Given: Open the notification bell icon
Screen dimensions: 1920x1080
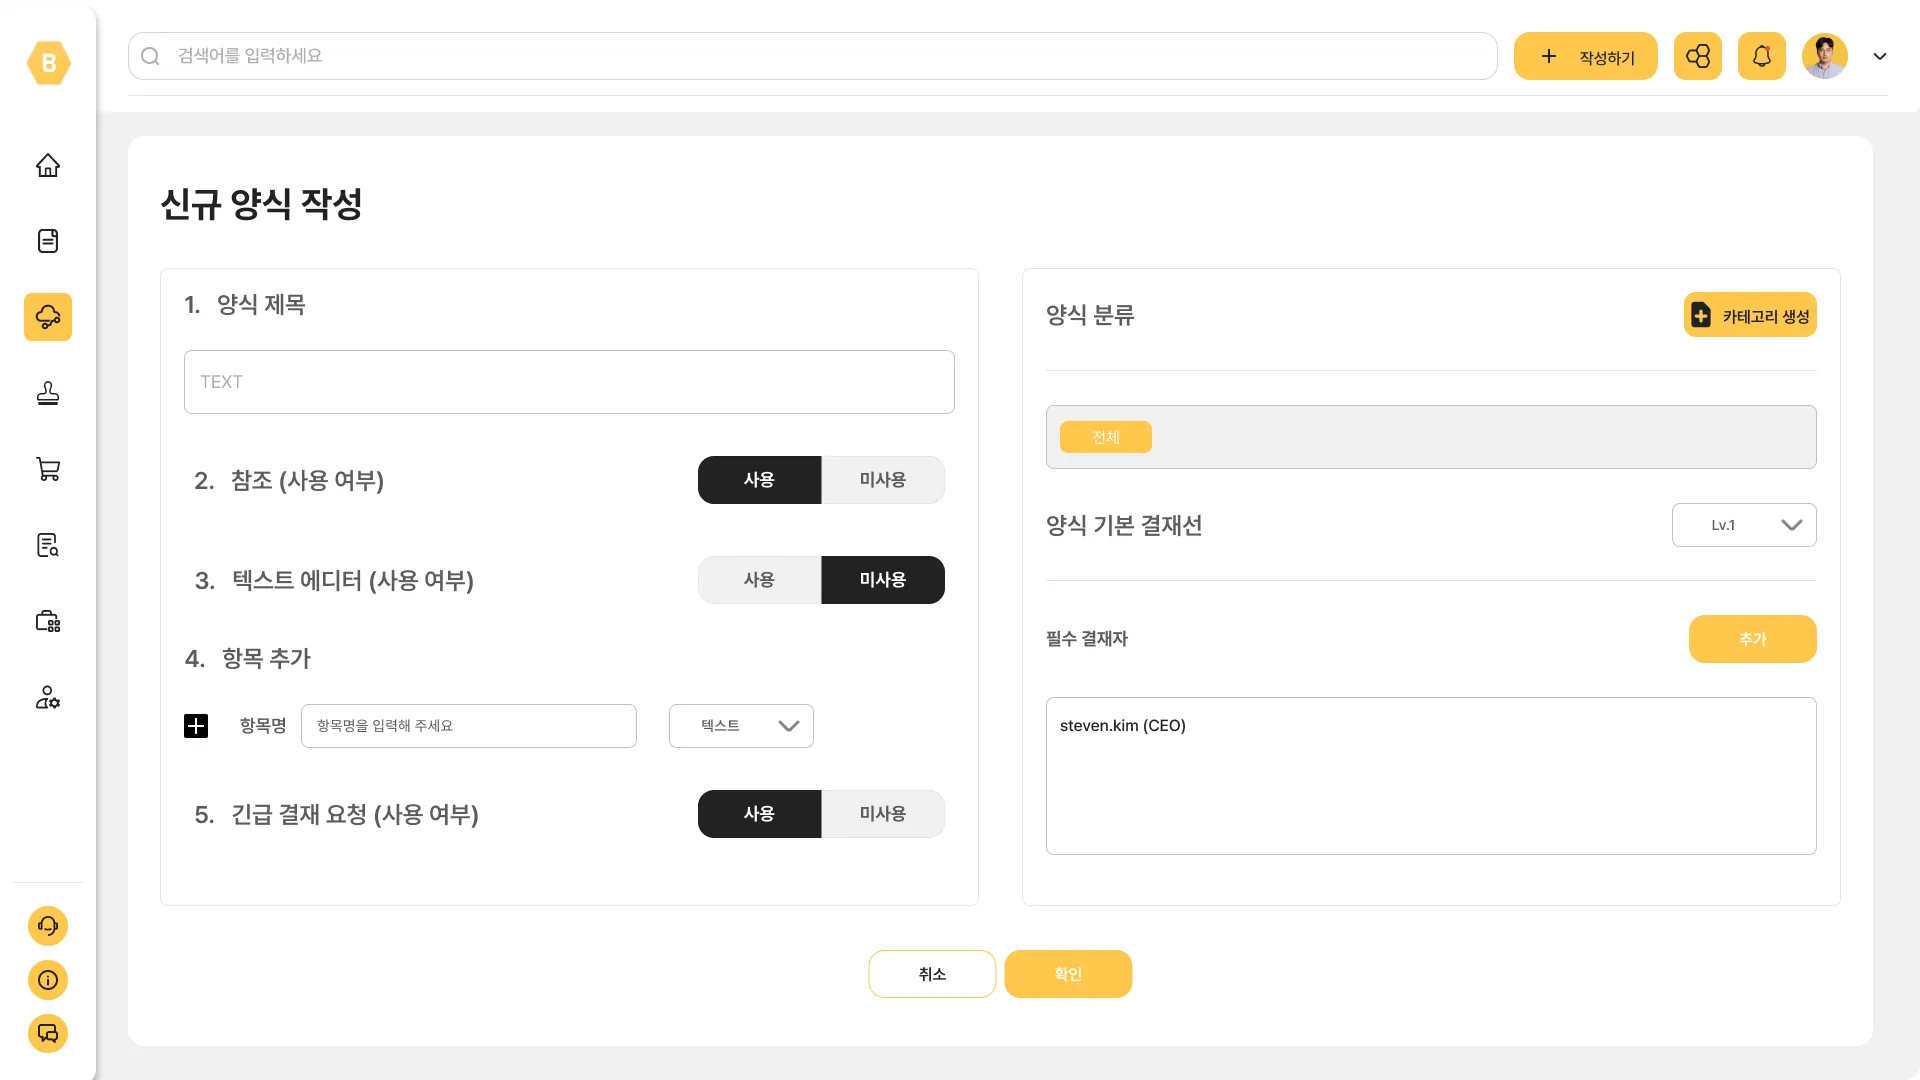Looking at the screenshot, I should coord(1761,56).
